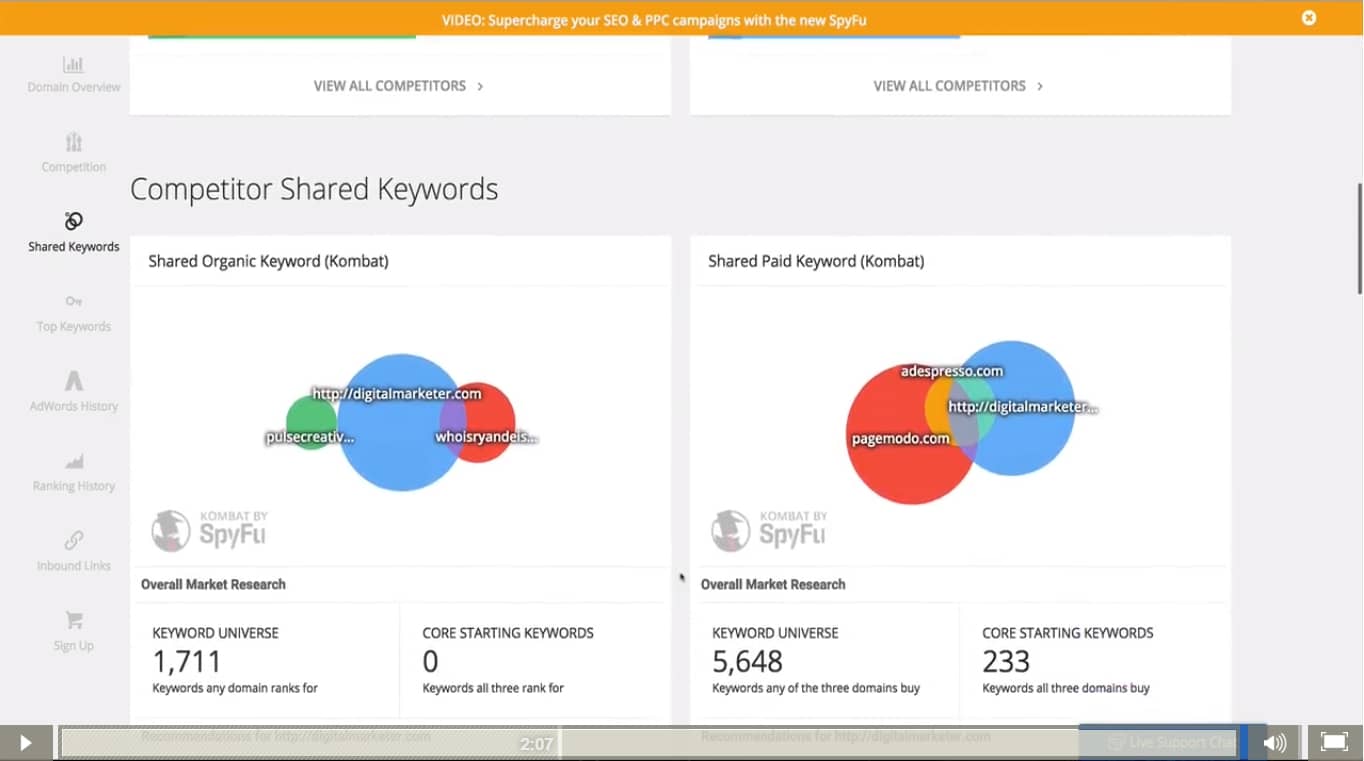The image size is (1364, 761).
Task: Enter fullscreen video mode
Action: pyautogui.click(x=1335, y=742)
